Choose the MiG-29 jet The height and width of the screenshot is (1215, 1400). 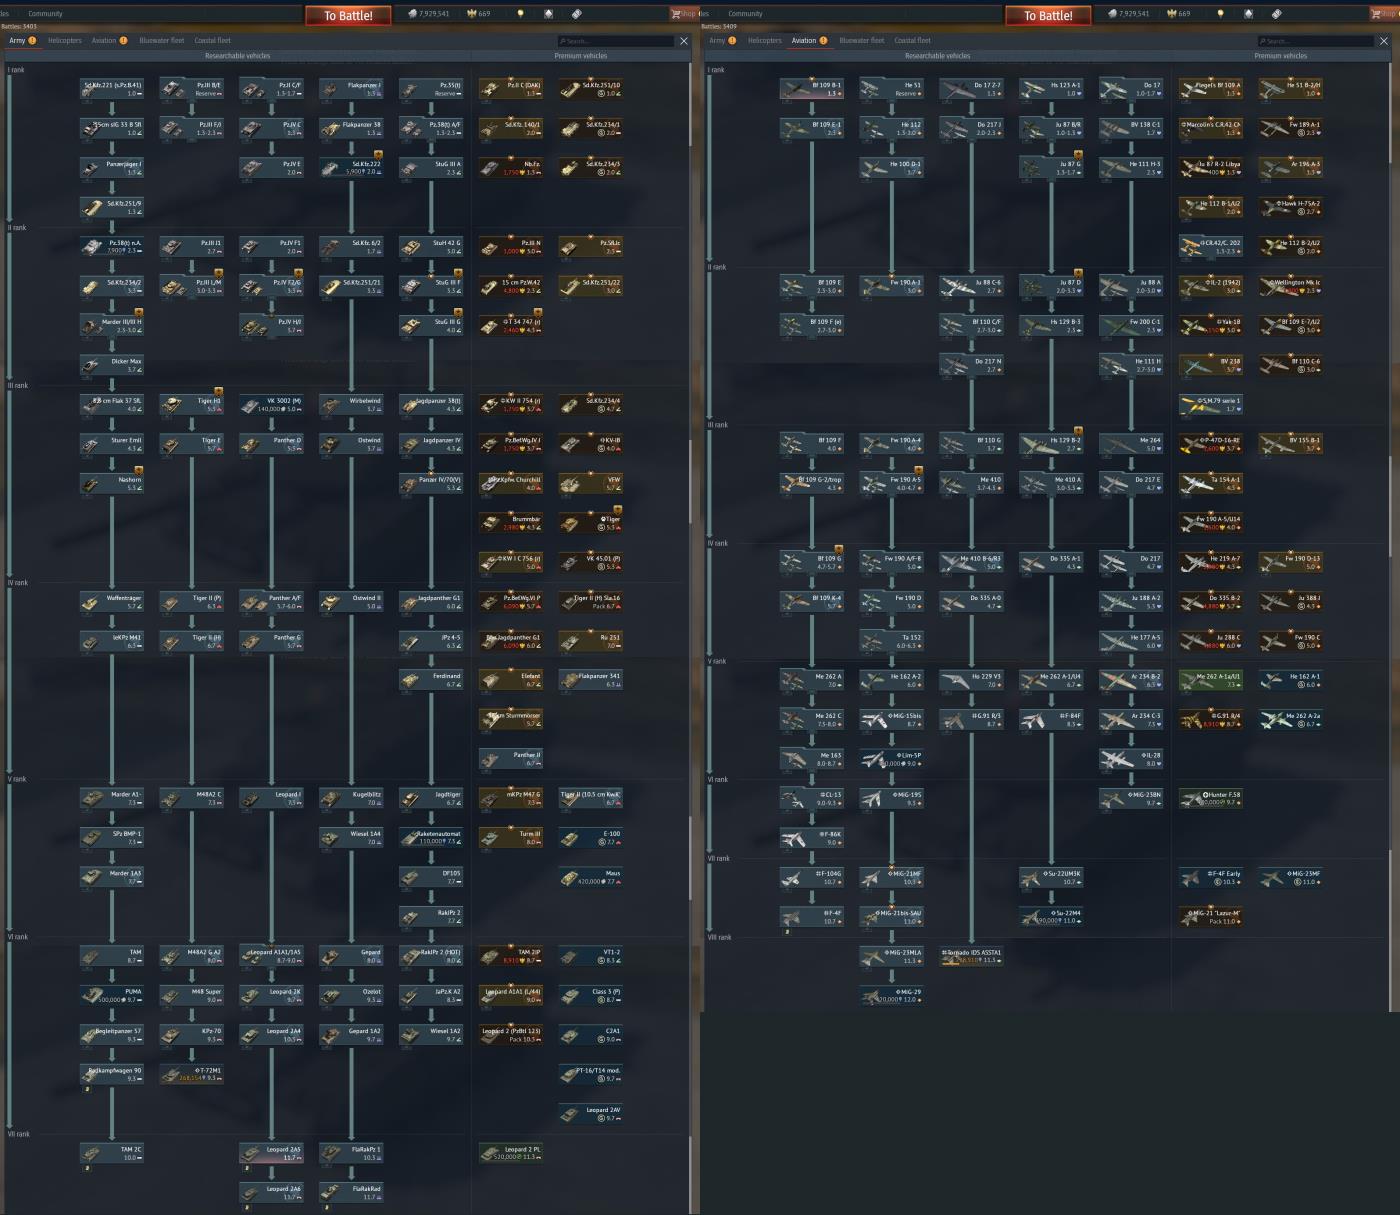891,995
